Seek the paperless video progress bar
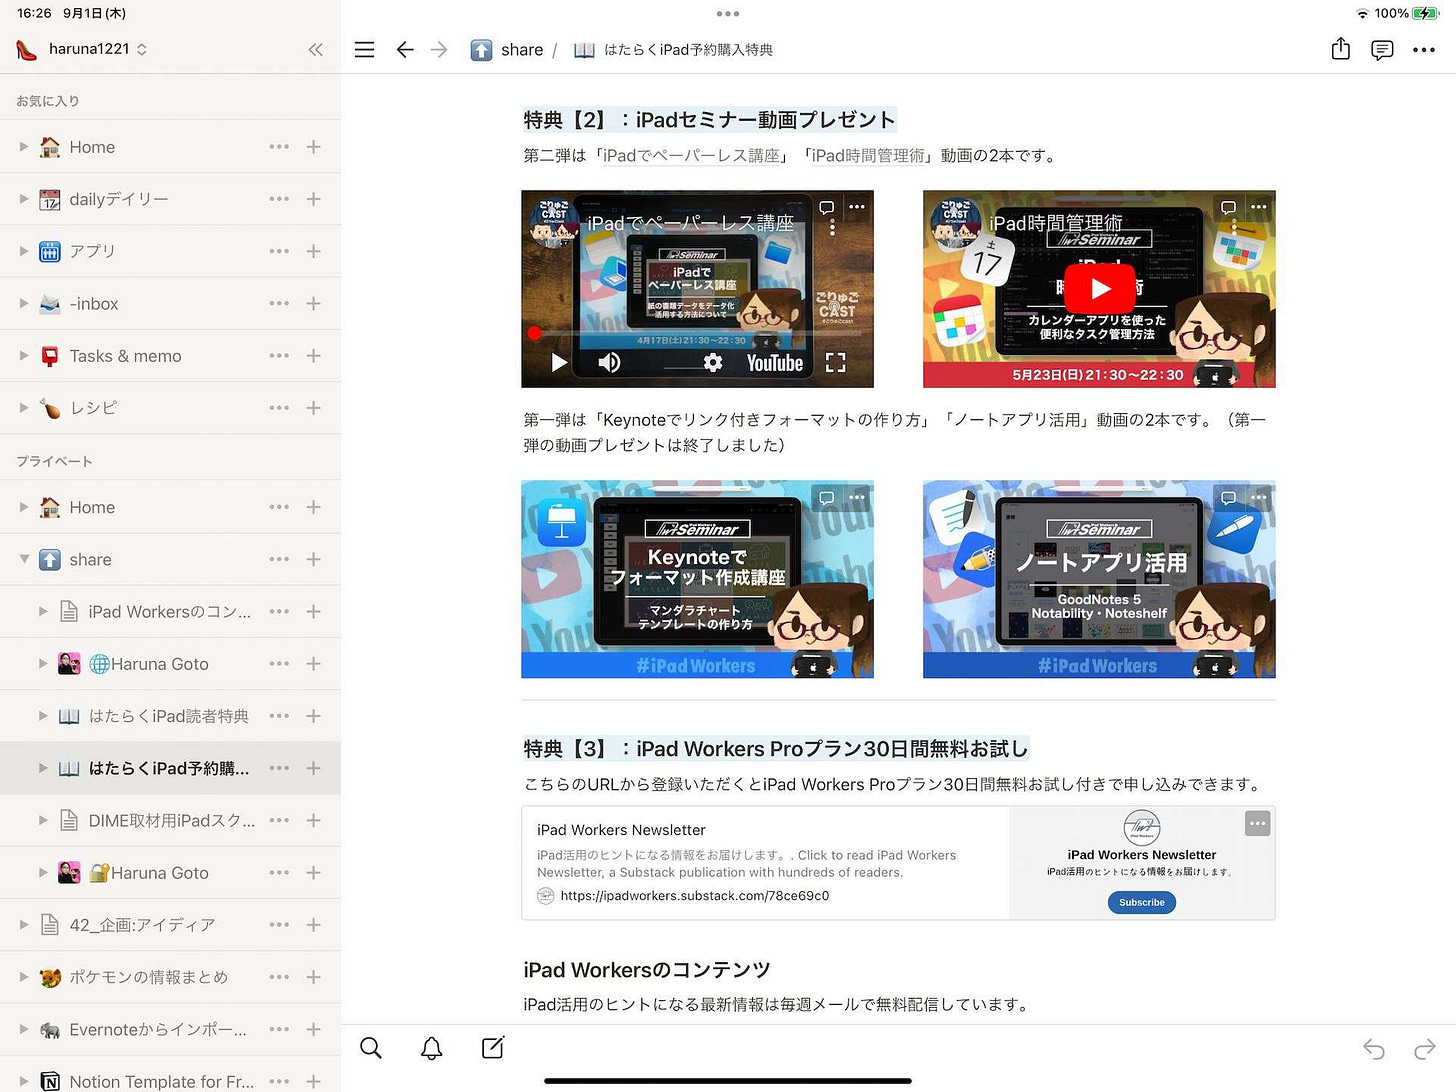This screenshot has height=1092, width=1456. (697, 333)
